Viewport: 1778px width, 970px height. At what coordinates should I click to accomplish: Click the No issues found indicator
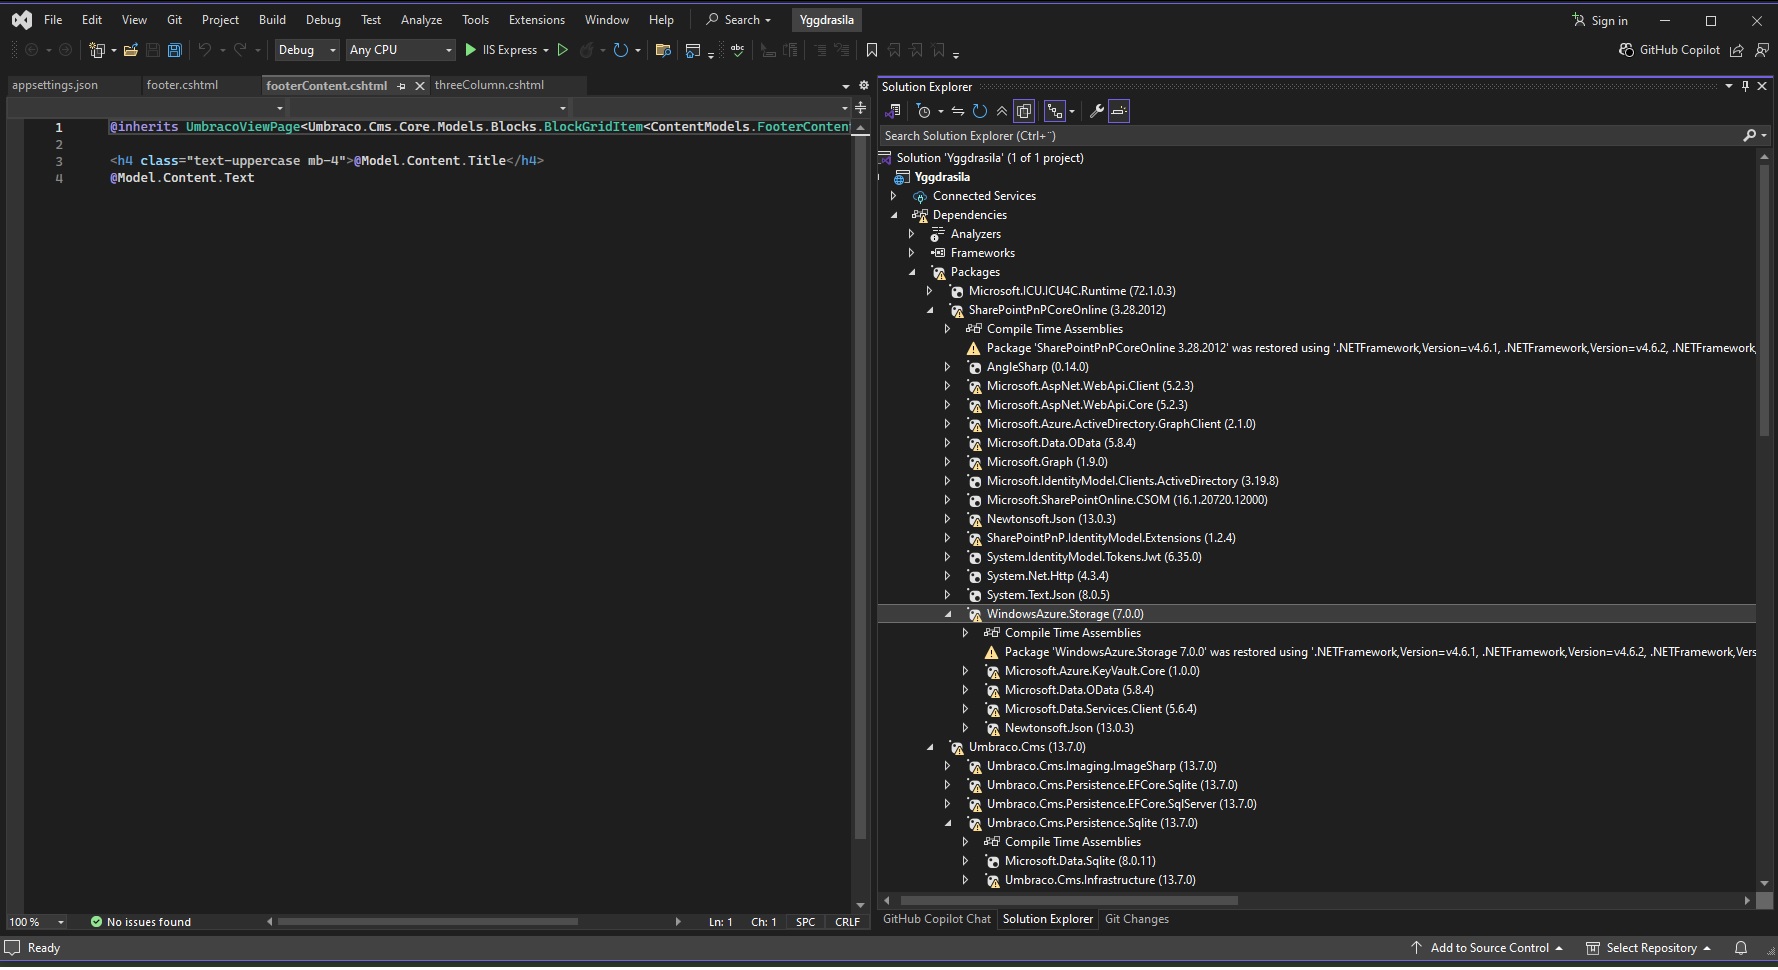coord(141,923)
